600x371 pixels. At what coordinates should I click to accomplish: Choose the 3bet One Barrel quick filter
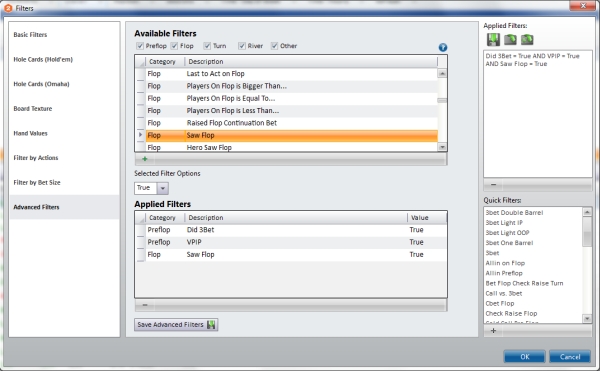[509, 243]
